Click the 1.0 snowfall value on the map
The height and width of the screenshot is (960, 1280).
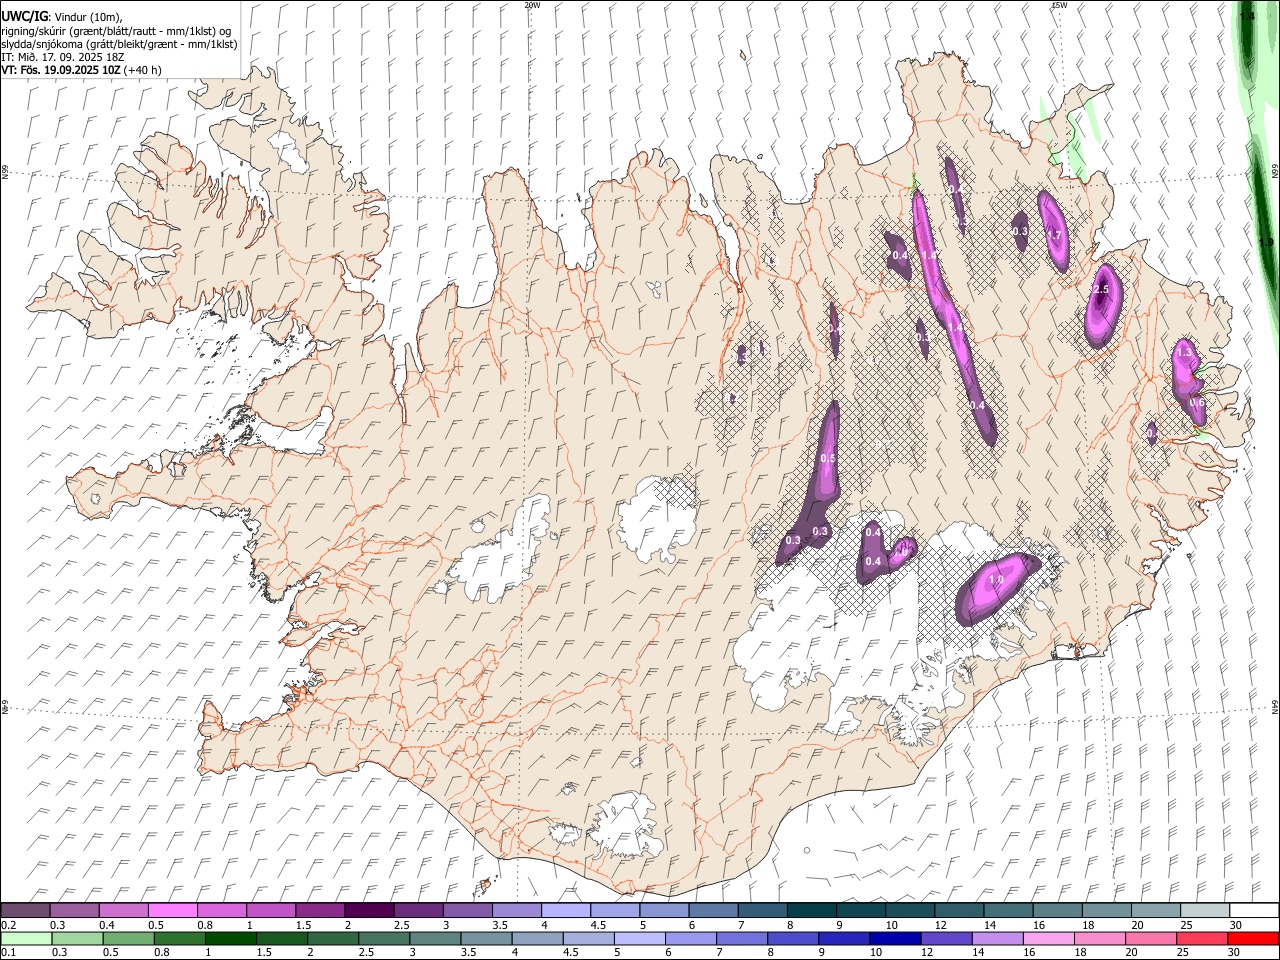click(x=996, y=580)
